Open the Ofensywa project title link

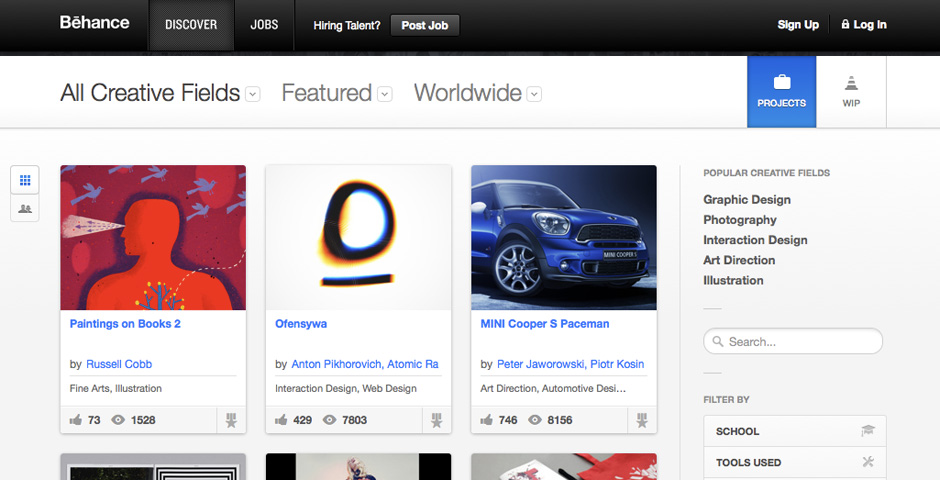pyautogui.click(x=301, y=324)
